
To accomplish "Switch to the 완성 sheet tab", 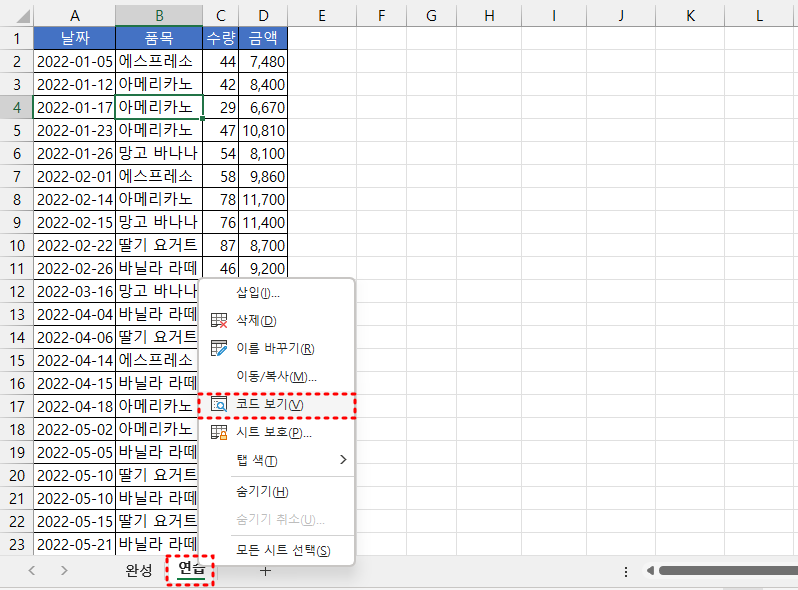I will (x=139, y=570).
